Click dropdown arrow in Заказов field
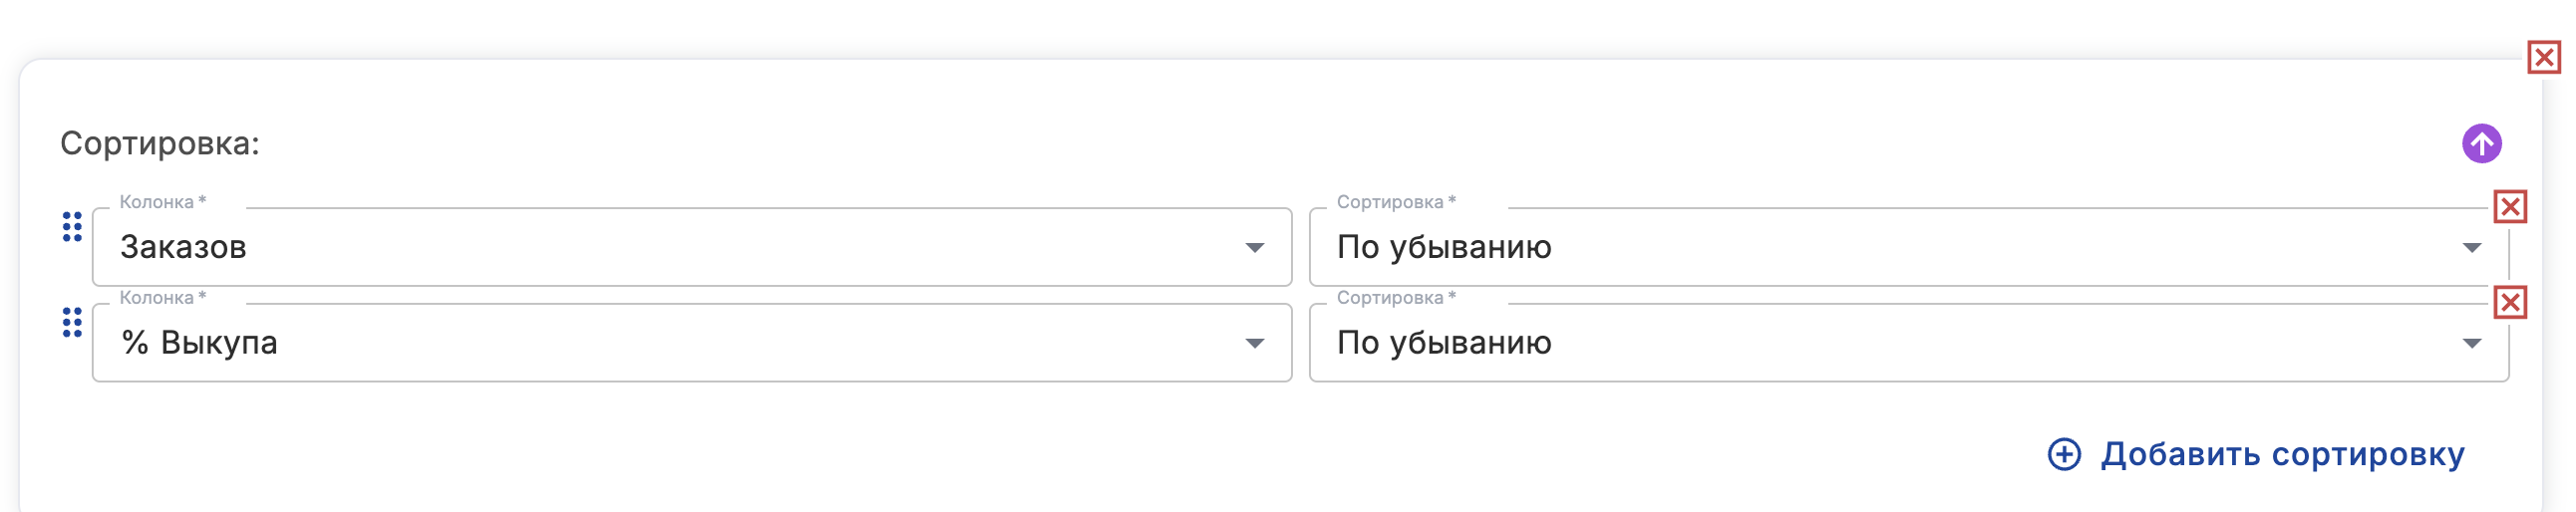2576x512 pixels. (1254, 248)
